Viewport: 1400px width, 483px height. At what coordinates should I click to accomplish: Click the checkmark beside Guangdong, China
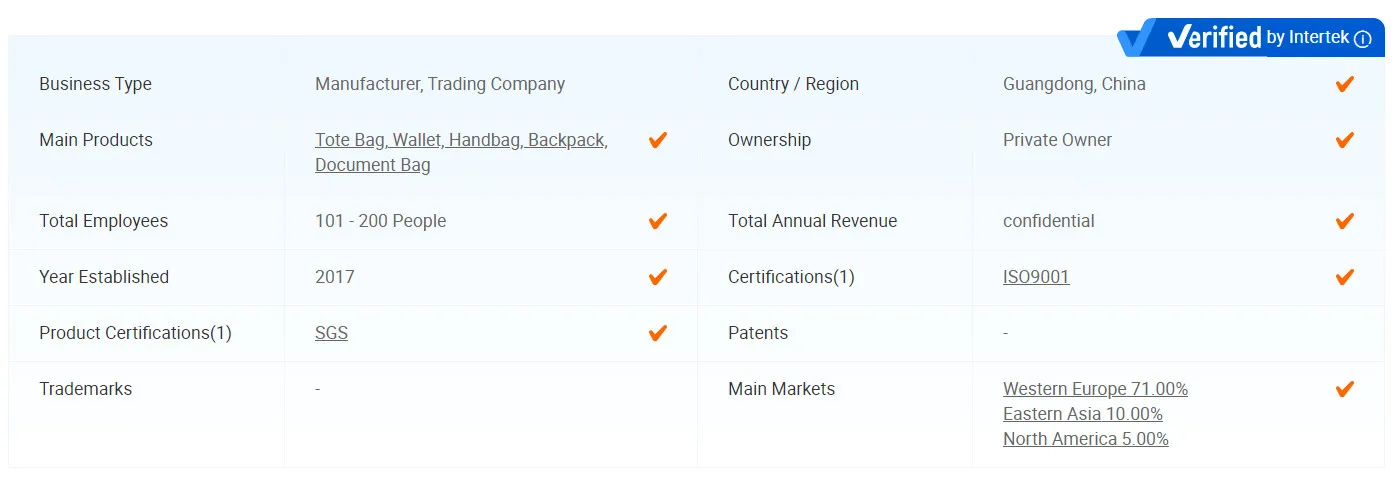click(1345, 84)
